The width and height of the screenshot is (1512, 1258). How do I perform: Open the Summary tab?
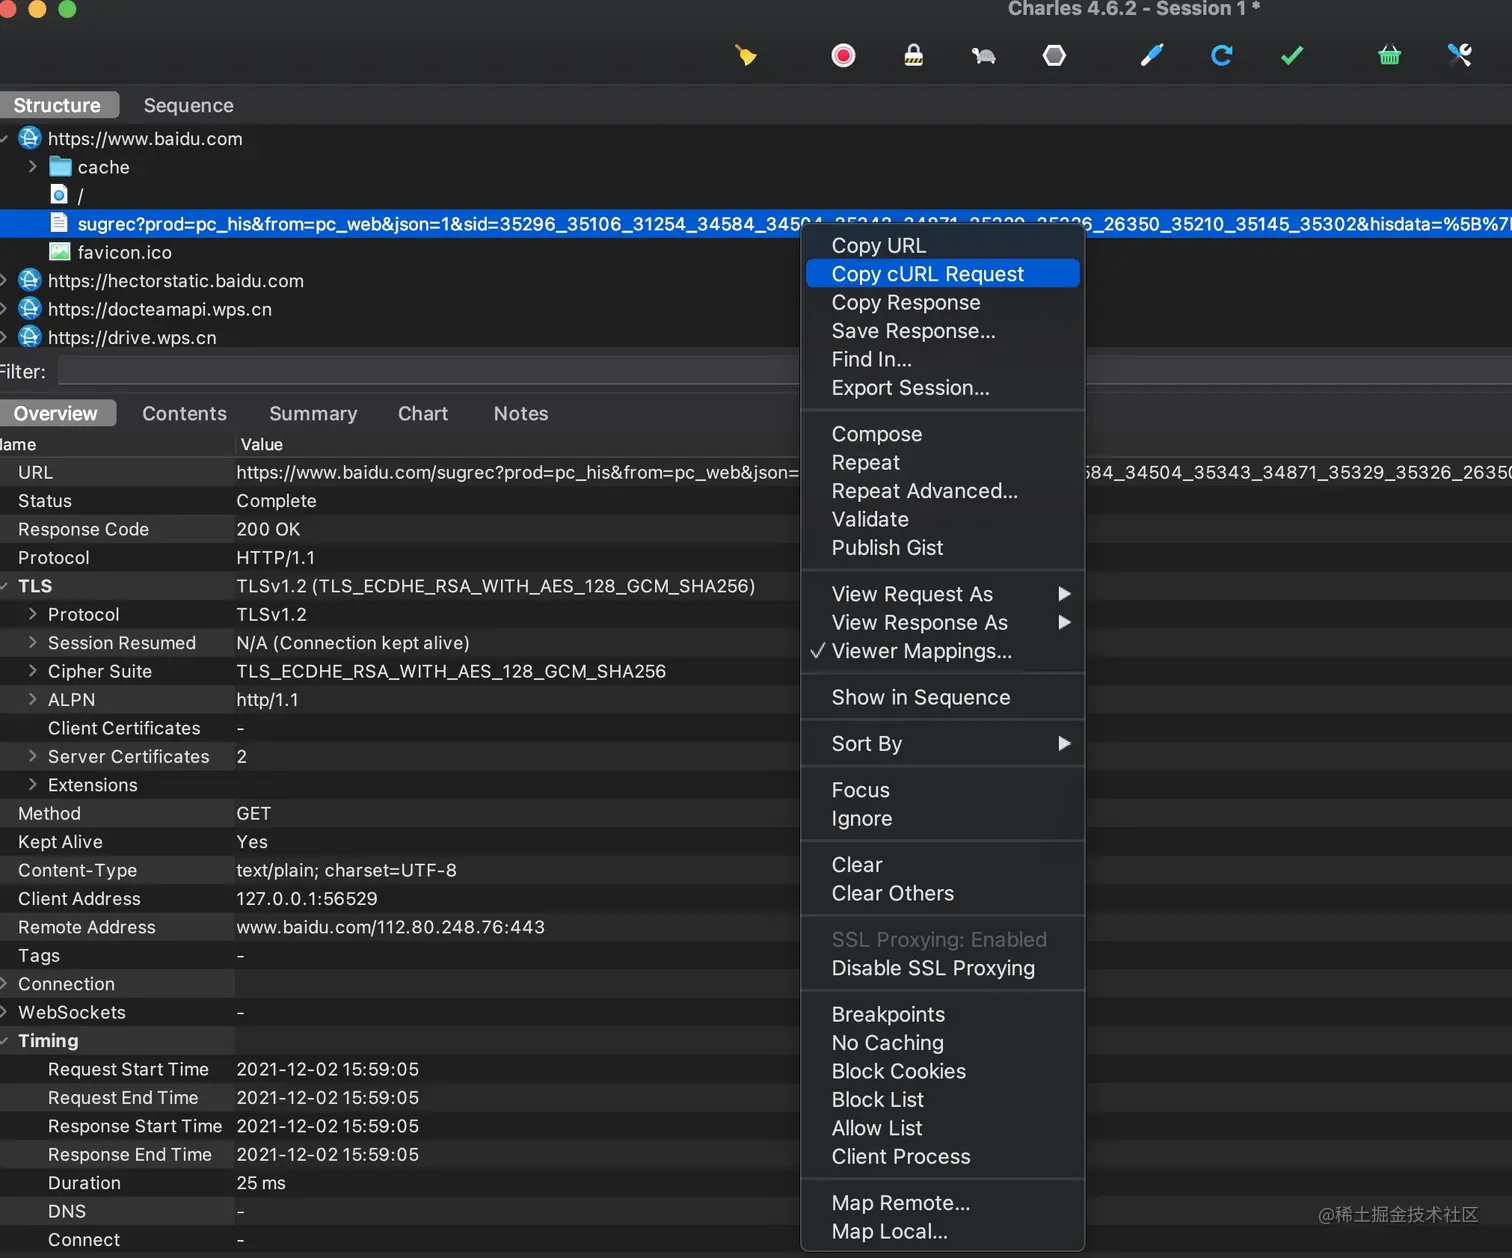coord(313,413)
